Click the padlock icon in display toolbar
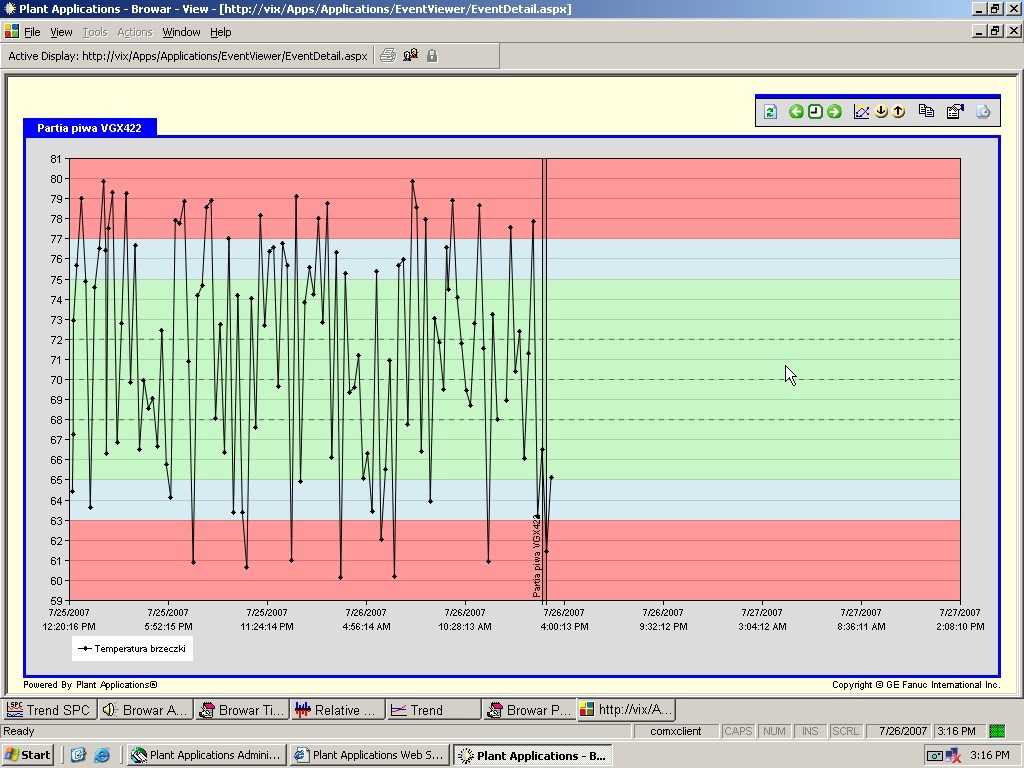 tap(432, 56)
